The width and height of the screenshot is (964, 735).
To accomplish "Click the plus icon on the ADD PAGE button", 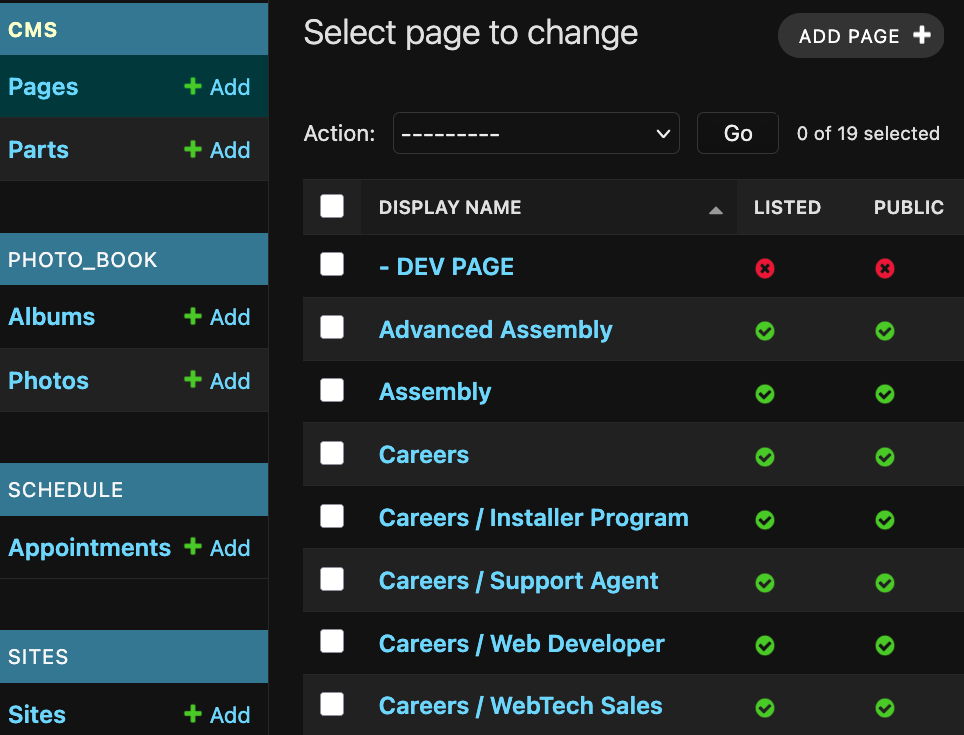I will coord(921,35).
